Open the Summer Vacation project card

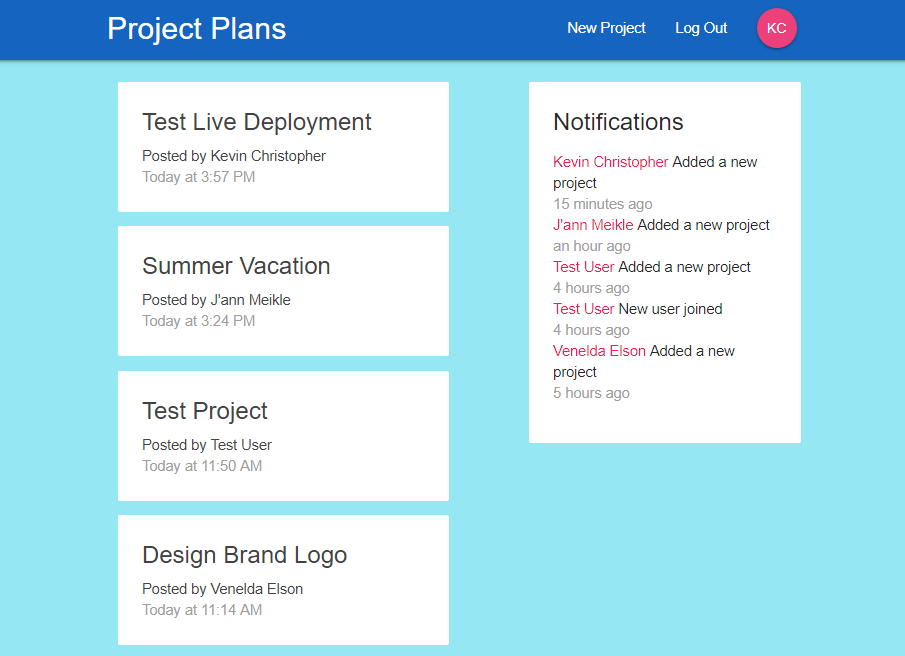coord(236,266)
